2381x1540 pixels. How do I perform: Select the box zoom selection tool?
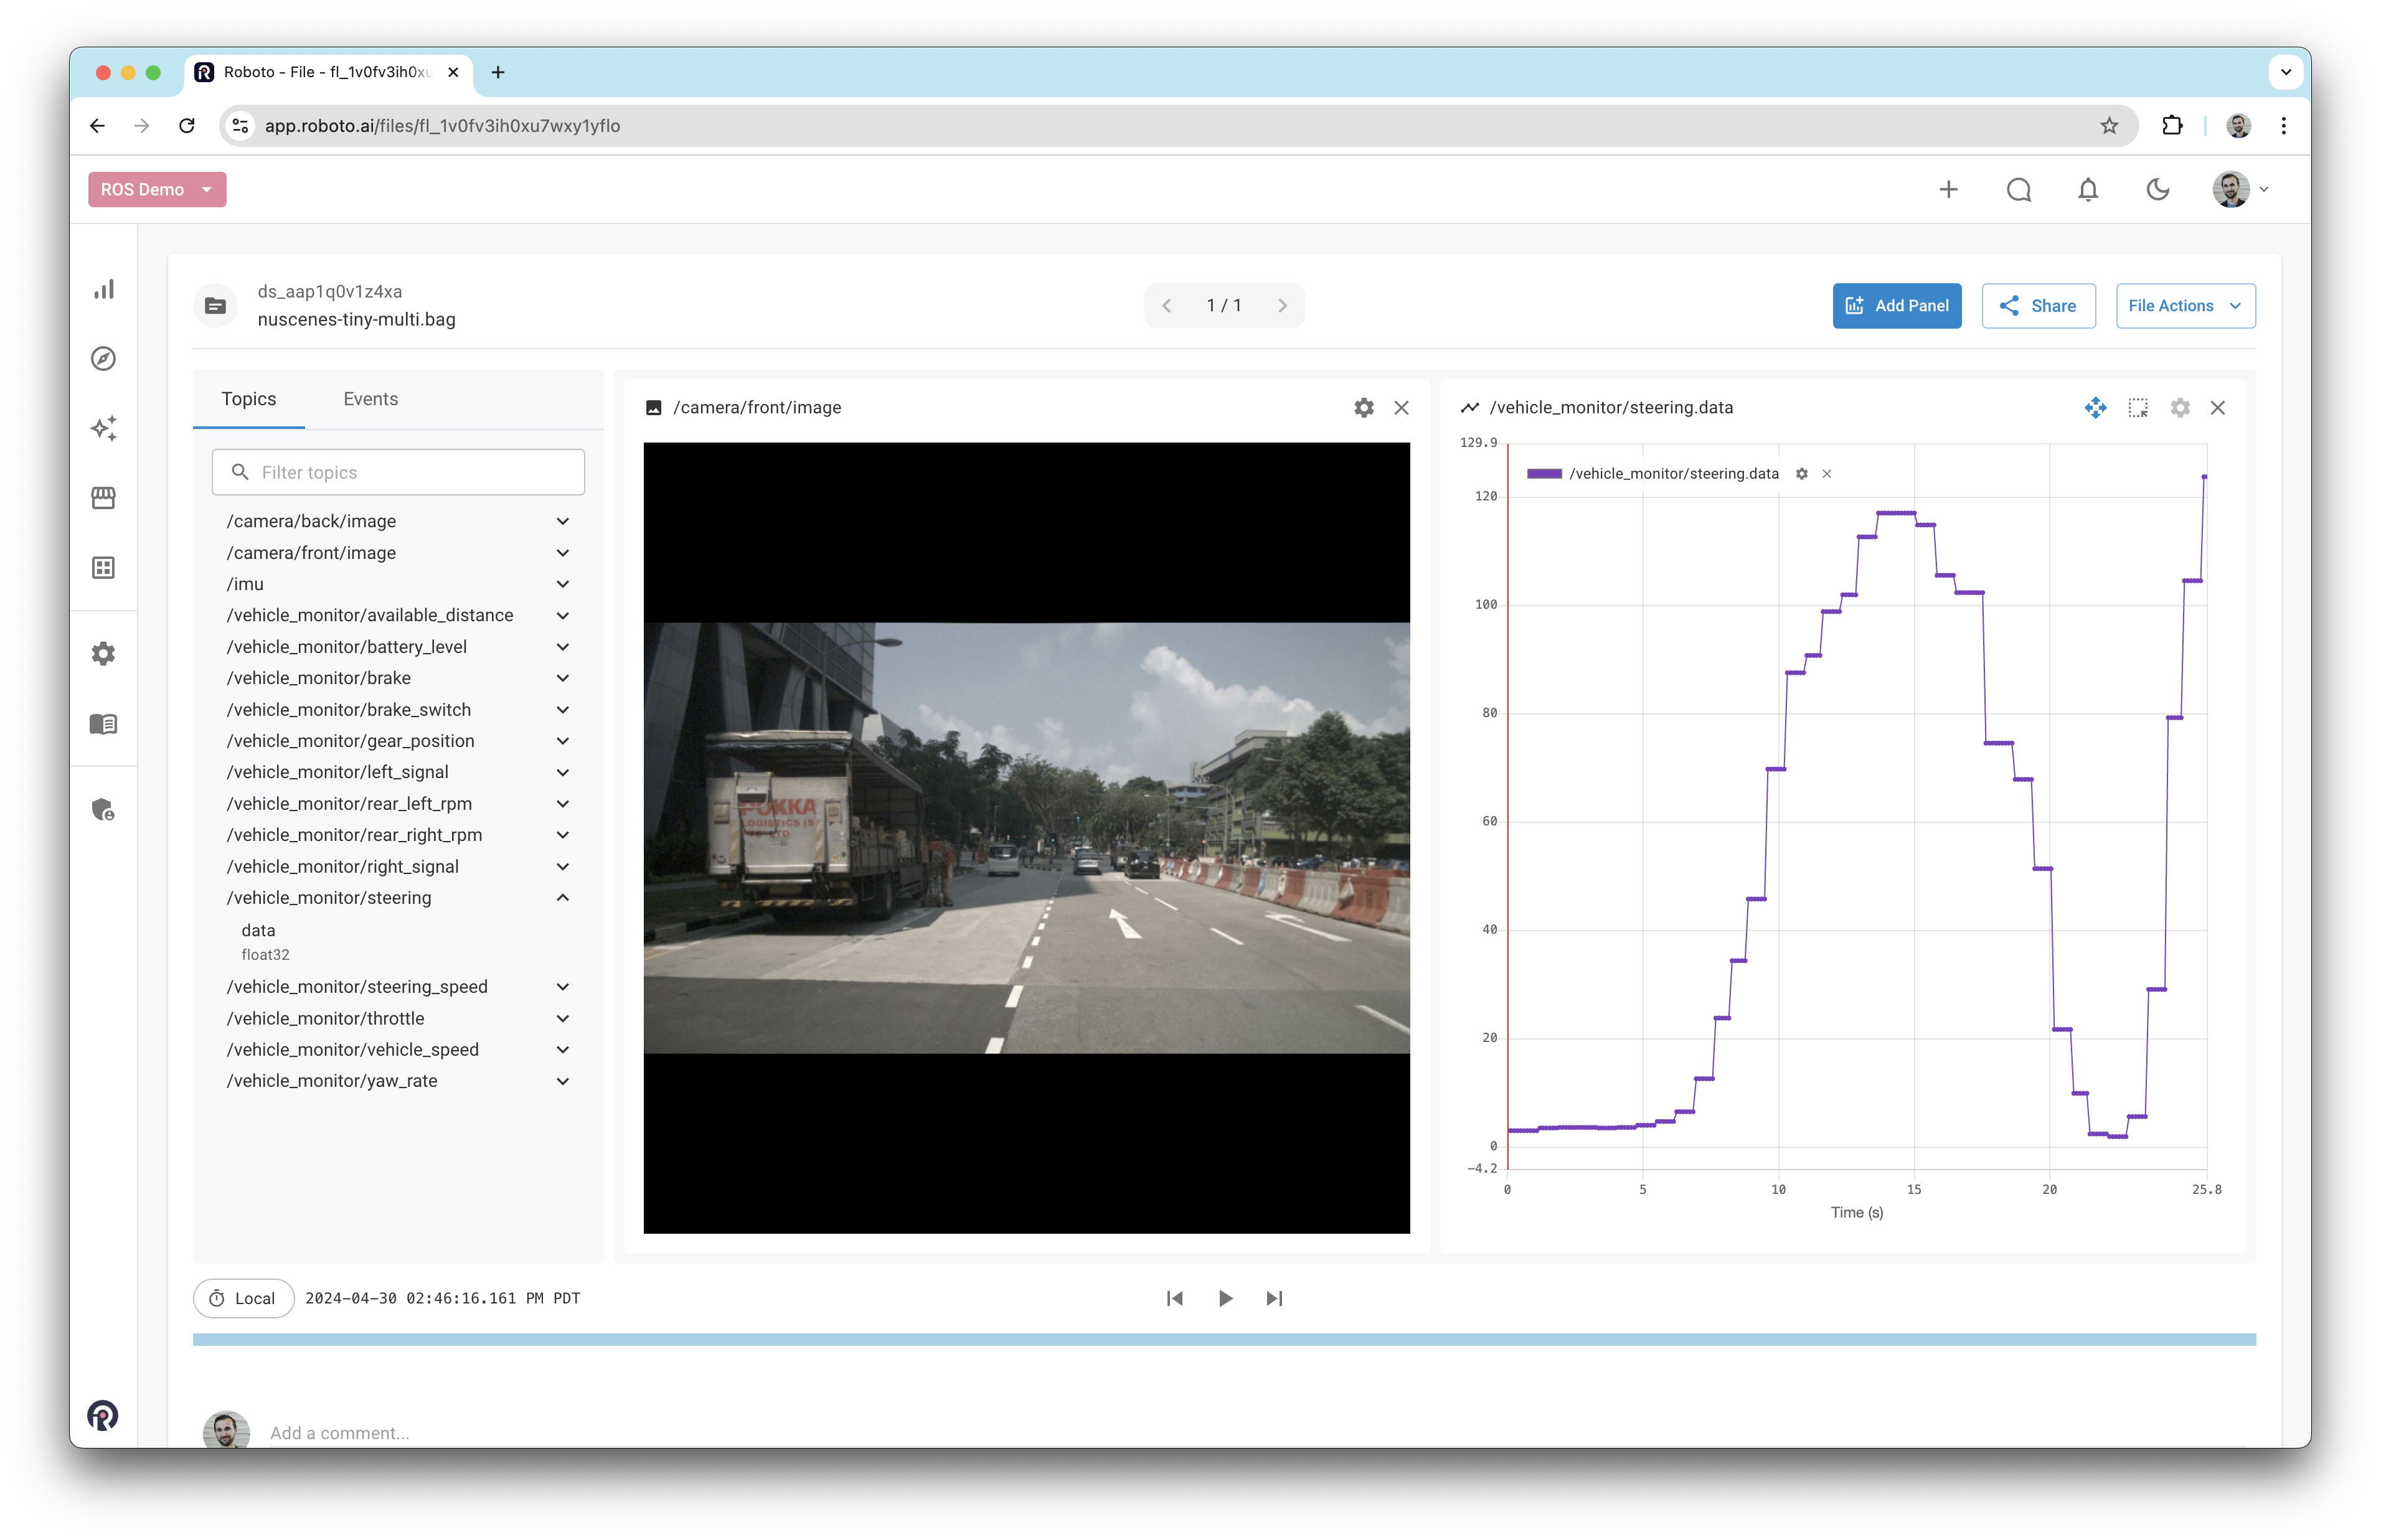(x=2138, y=408)
